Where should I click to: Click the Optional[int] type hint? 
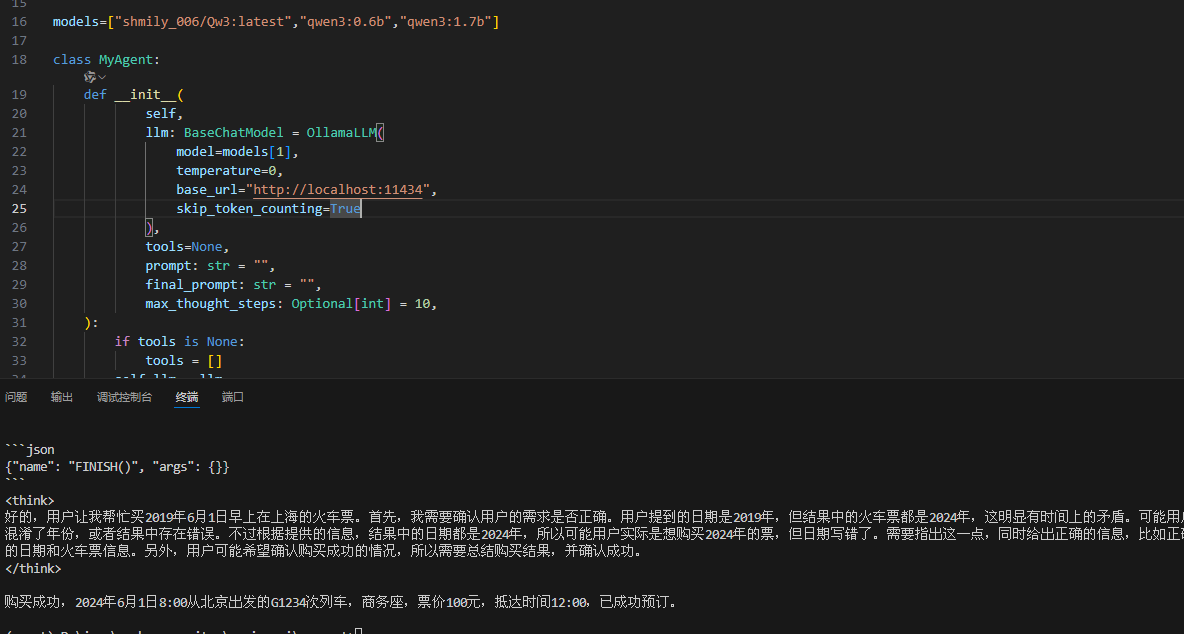[x=341, y=303]
